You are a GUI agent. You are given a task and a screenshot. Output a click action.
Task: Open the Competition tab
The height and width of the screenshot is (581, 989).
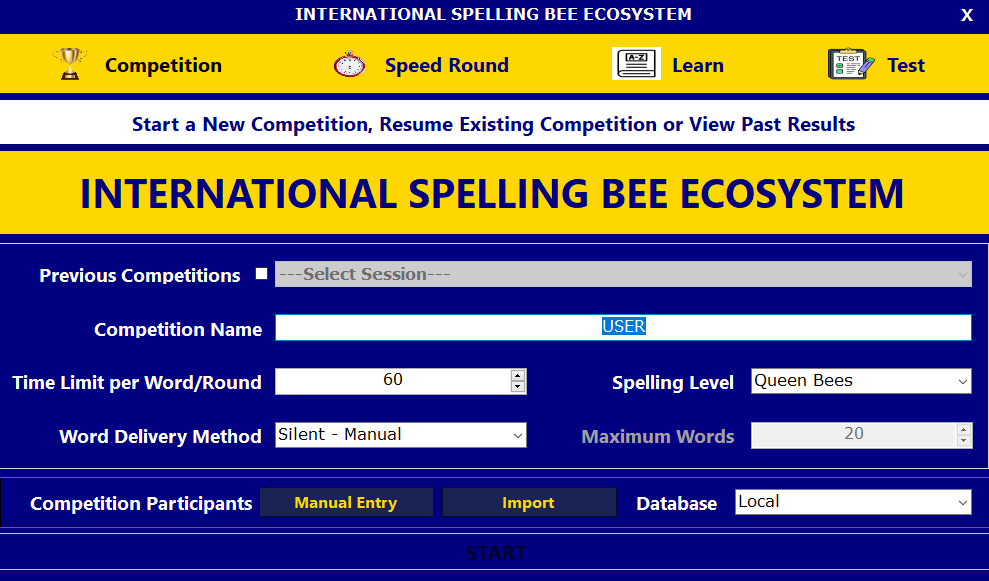click(x=163, y=66)
